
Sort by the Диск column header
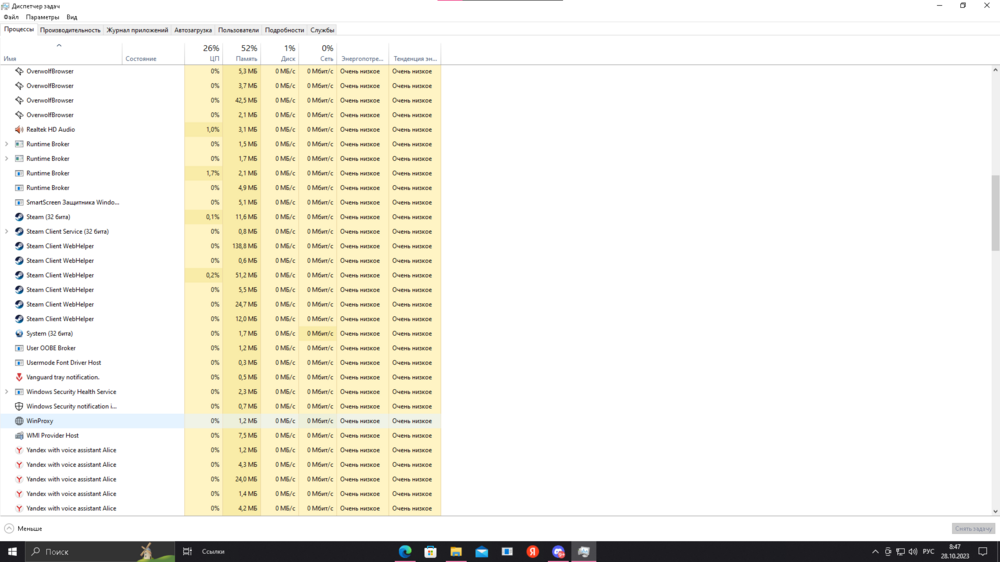click(x=280, y=53)
